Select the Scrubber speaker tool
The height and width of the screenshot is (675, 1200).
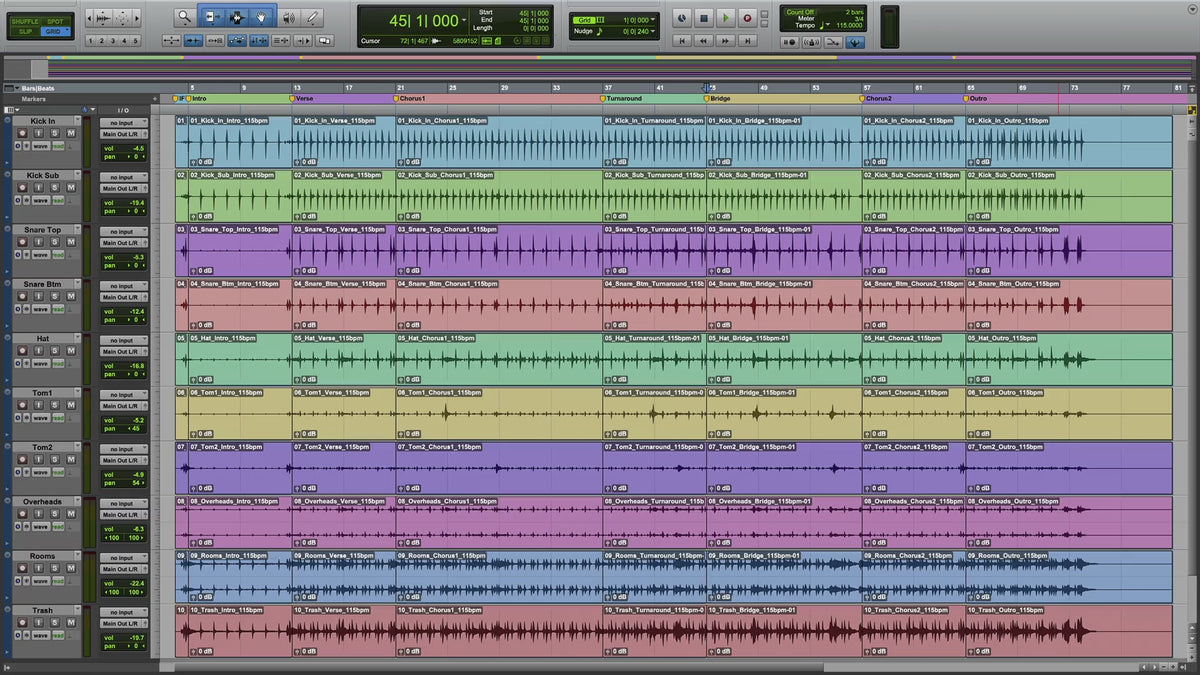[x=288, y=17]
